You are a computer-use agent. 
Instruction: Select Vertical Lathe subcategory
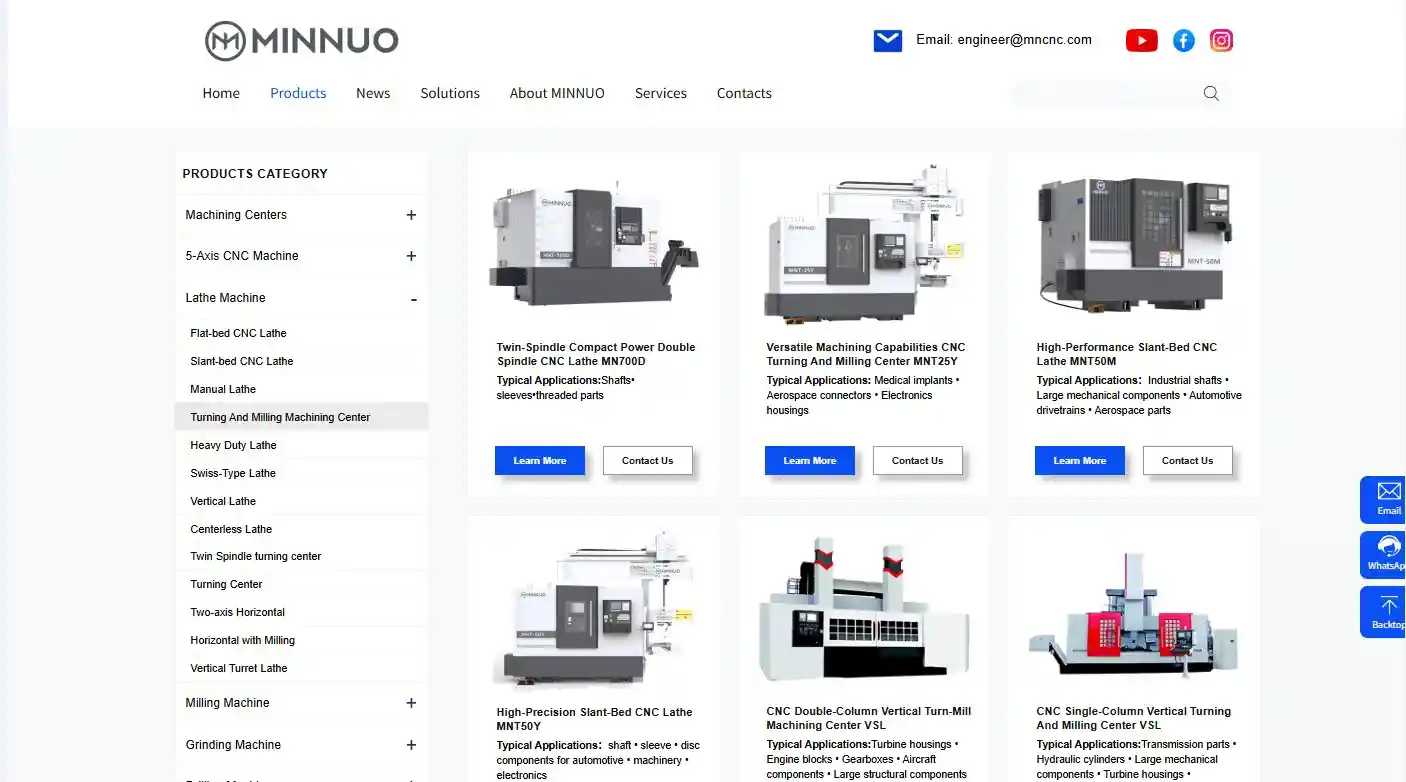(223, 501)
